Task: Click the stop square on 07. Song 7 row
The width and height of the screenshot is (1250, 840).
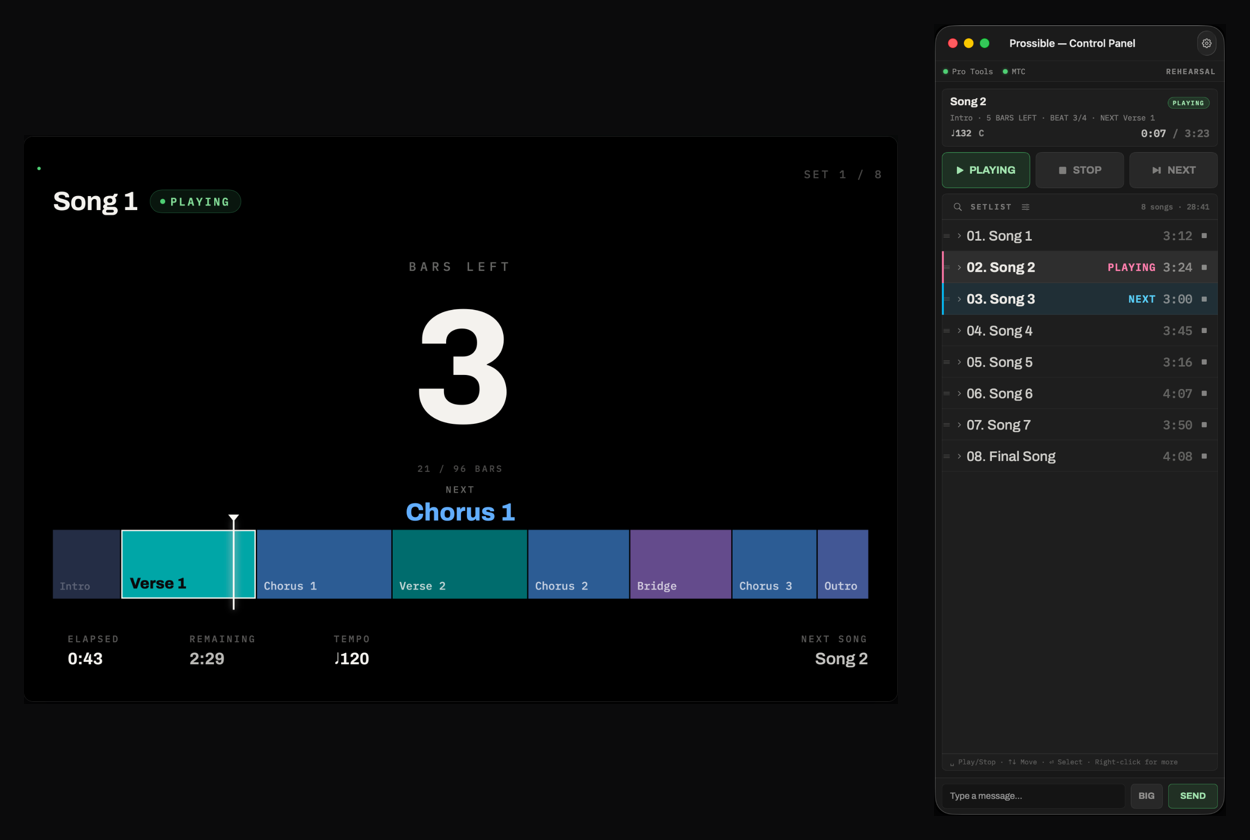Action: pos(1204,425)
